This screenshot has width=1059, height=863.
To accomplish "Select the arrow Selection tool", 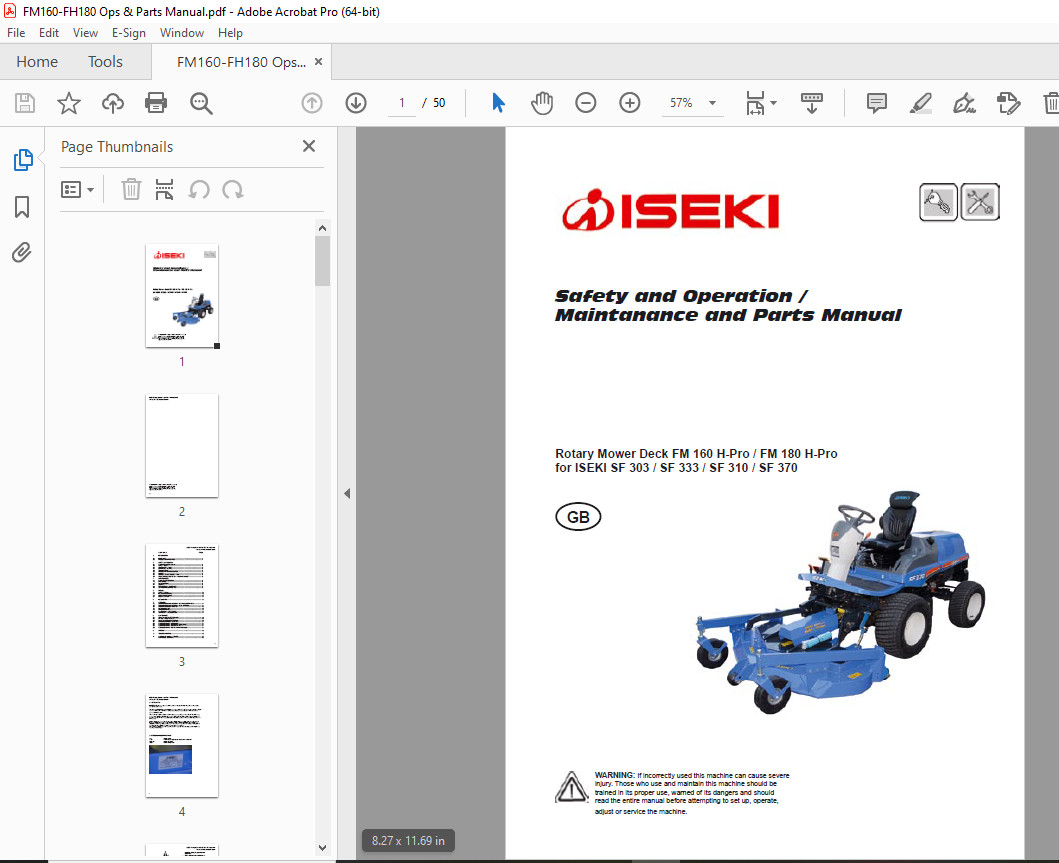I will click(x=498, y=103).
